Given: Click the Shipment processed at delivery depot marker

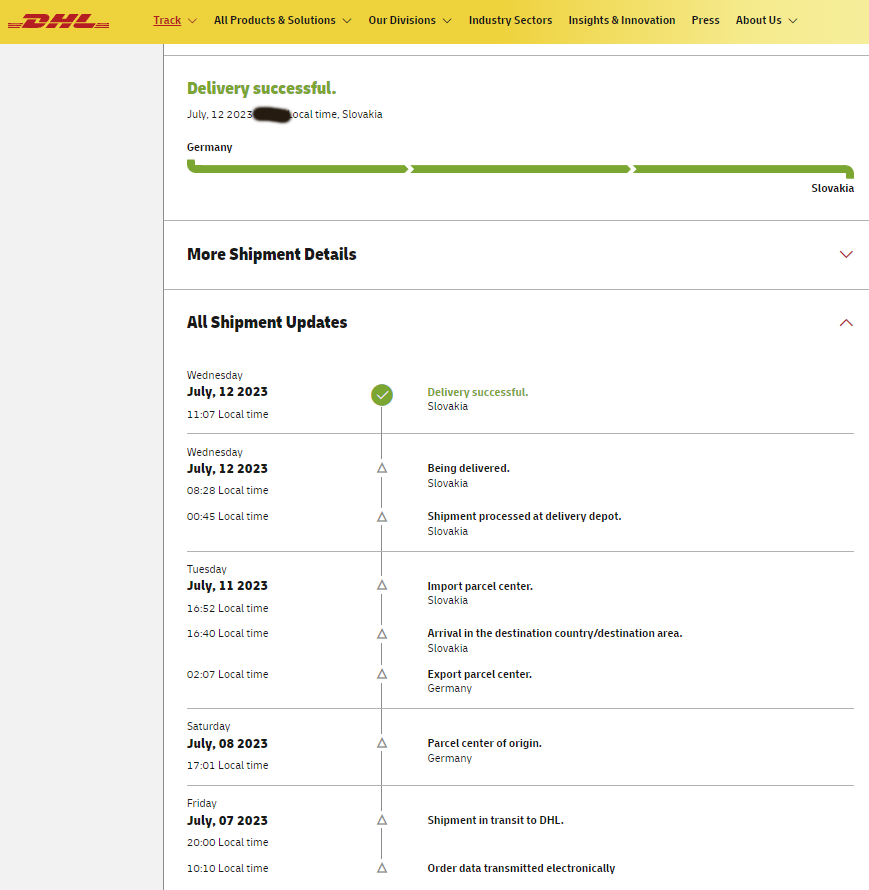Looking at the screenshot, I should 382,517.
